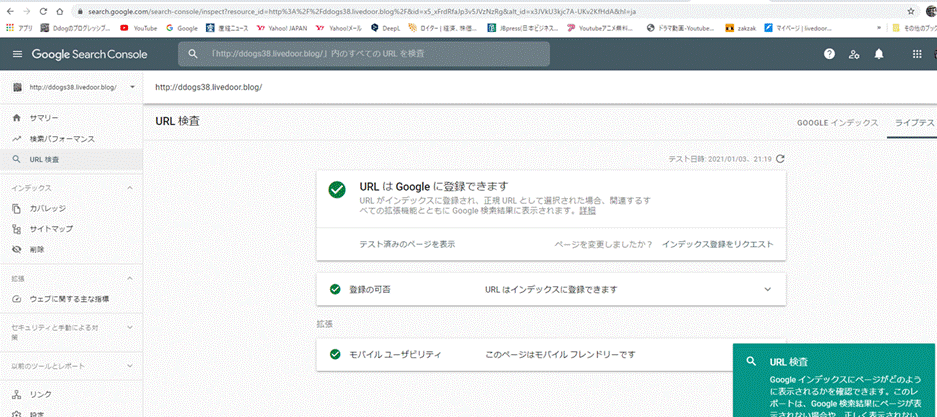Open the Google apps grid
Image resolution: width=937 pixels, height=417 pixels.
917,54
